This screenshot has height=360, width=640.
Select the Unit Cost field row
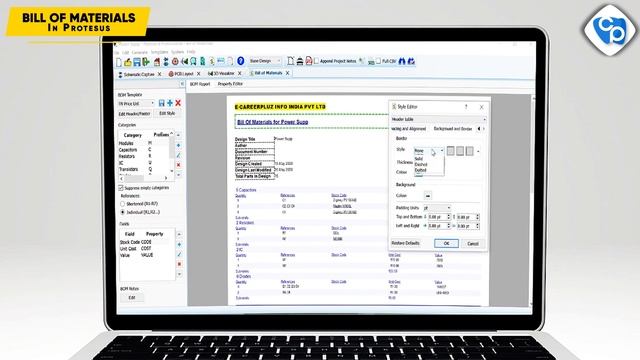click(x=147, y=249)
